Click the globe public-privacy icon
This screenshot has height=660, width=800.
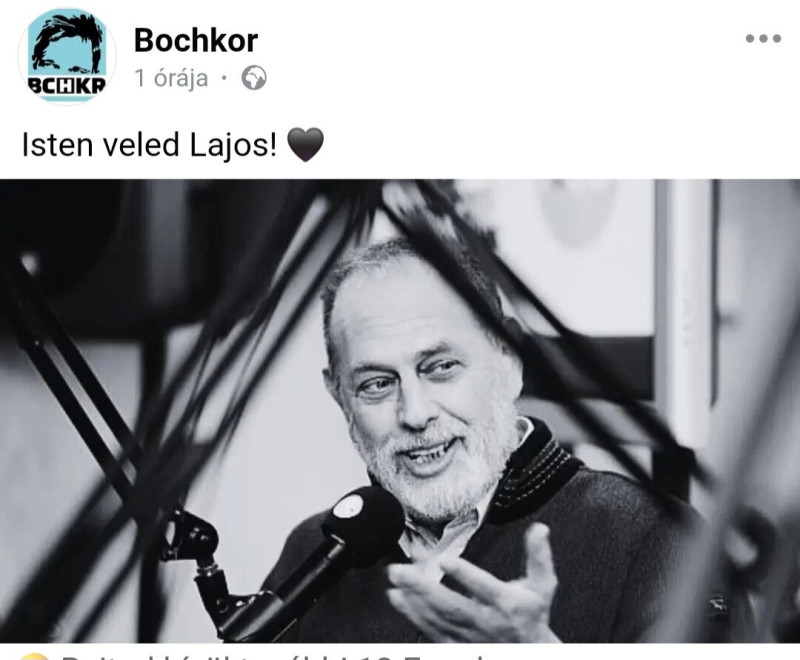pos(254,79)
